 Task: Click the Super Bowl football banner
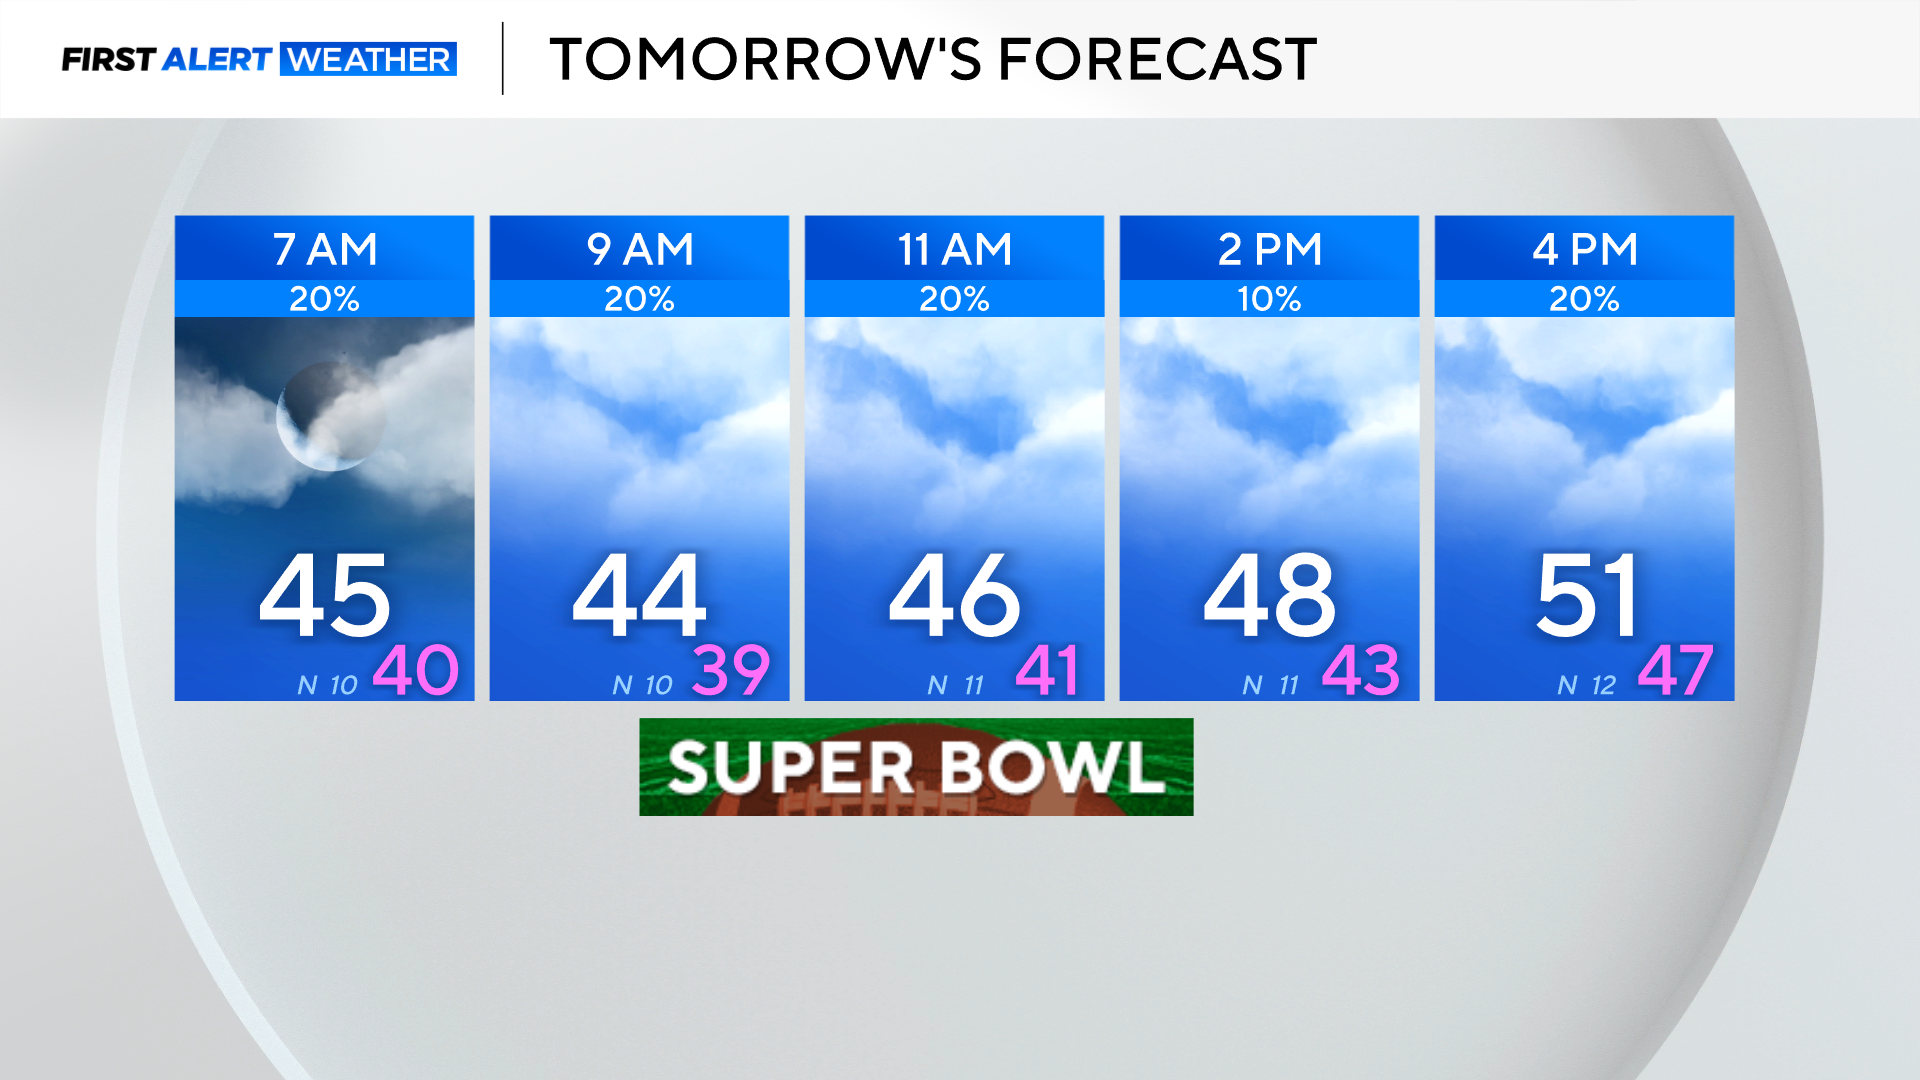coord(916,767)
